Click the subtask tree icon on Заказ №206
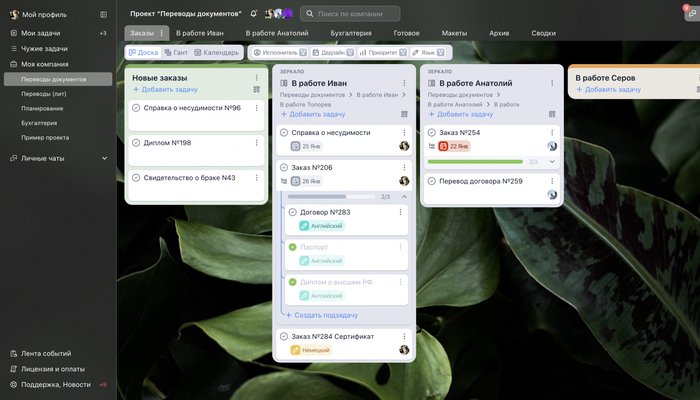The height and width of the screenshot is (400, 700). (x=284, y=181)
